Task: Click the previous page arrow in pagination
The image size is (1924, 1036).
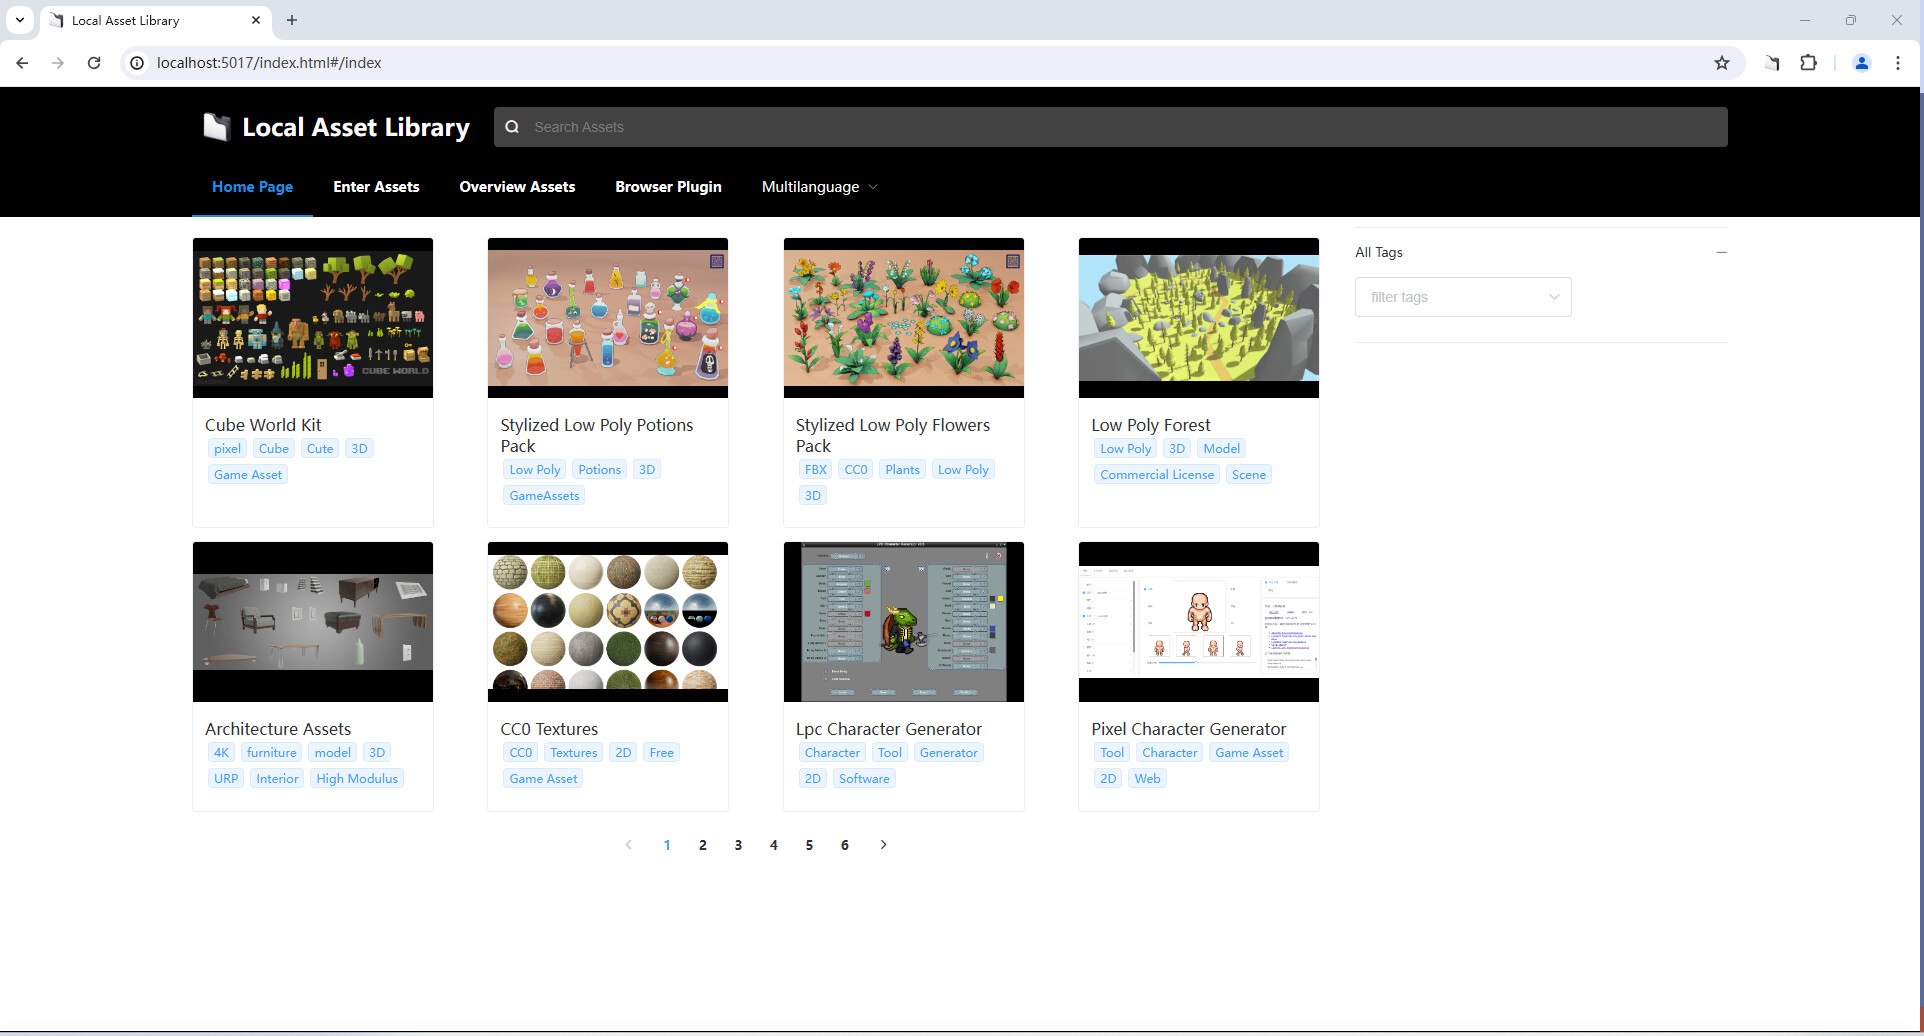Action: 628,845
